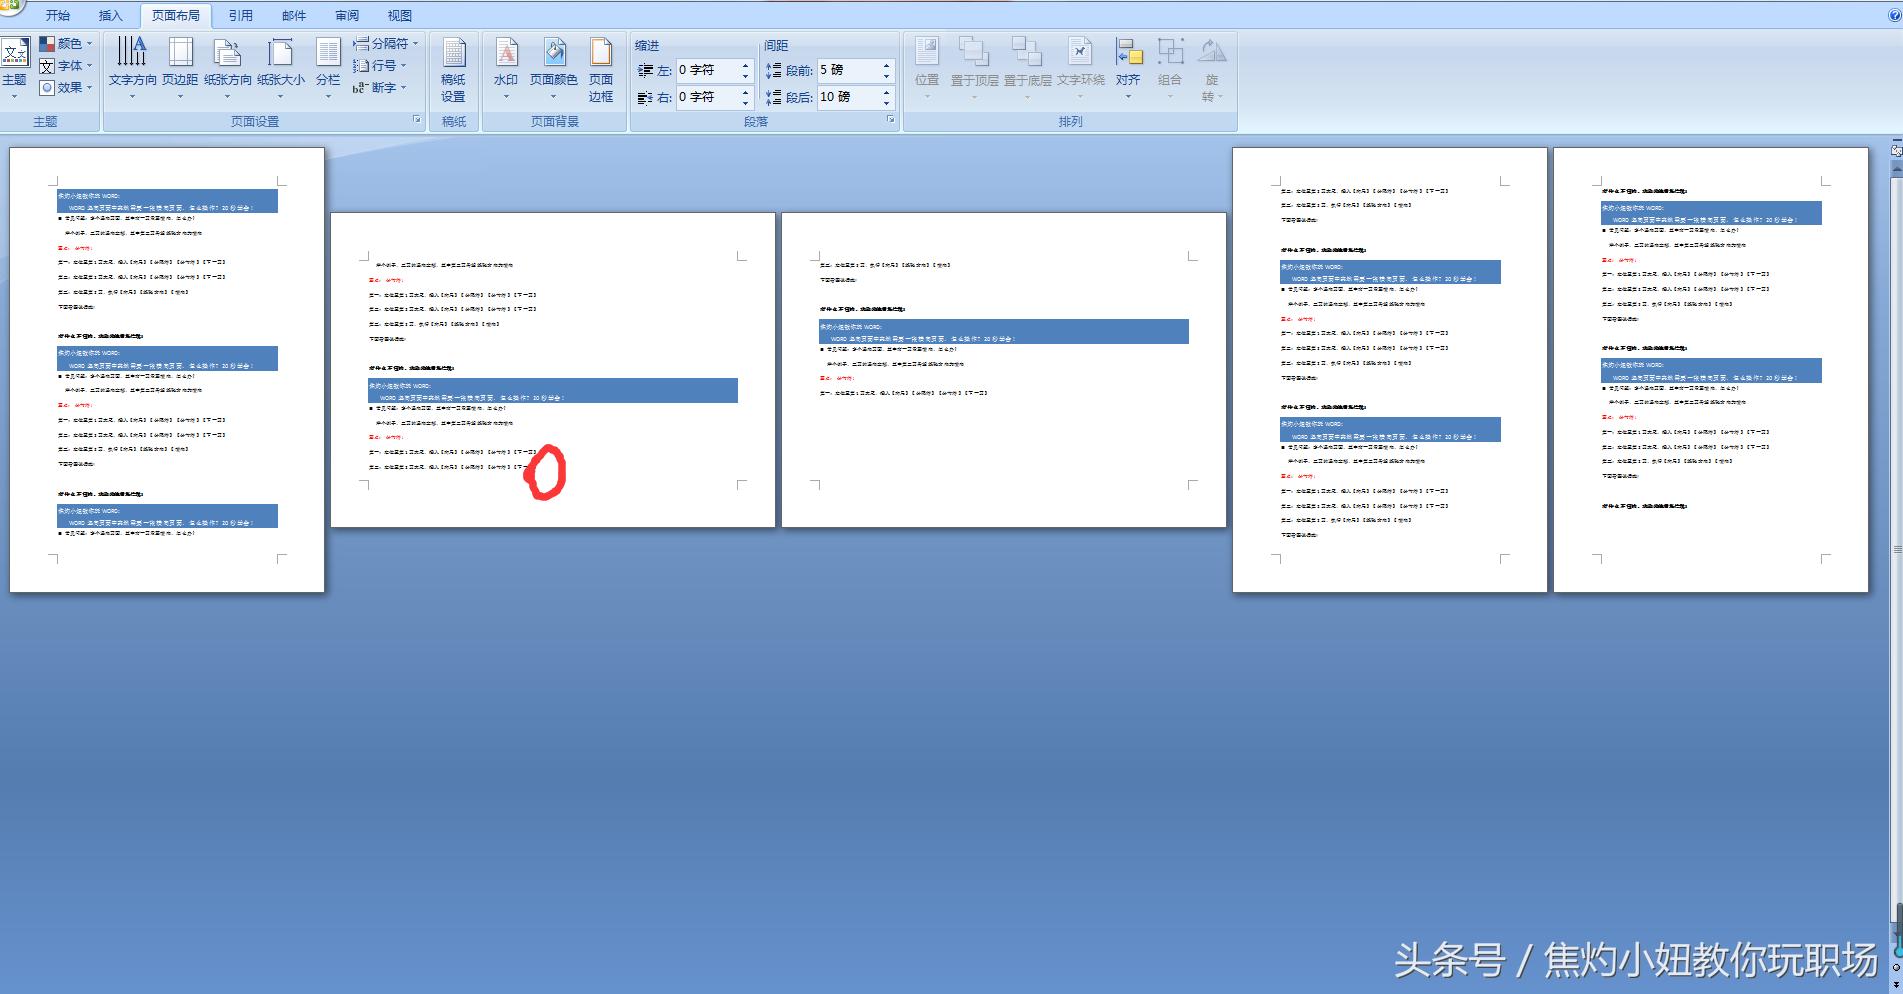Click the 置于顶层 bring to front button
This screenshot has height=994, width=1903.
(x=974, y=67)
